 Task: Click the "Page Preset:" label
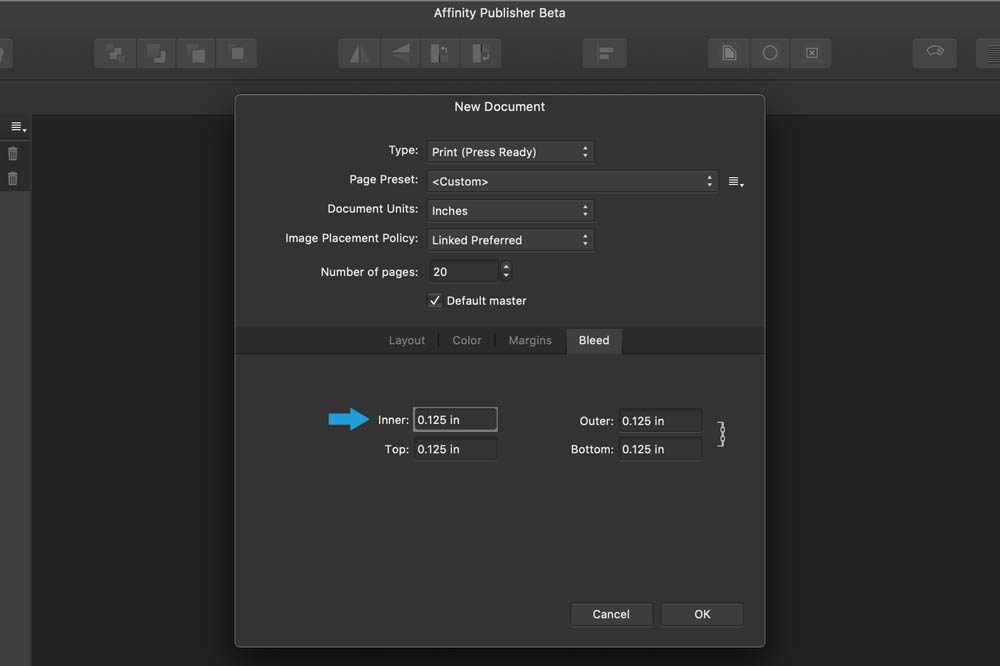click(383, 179)
